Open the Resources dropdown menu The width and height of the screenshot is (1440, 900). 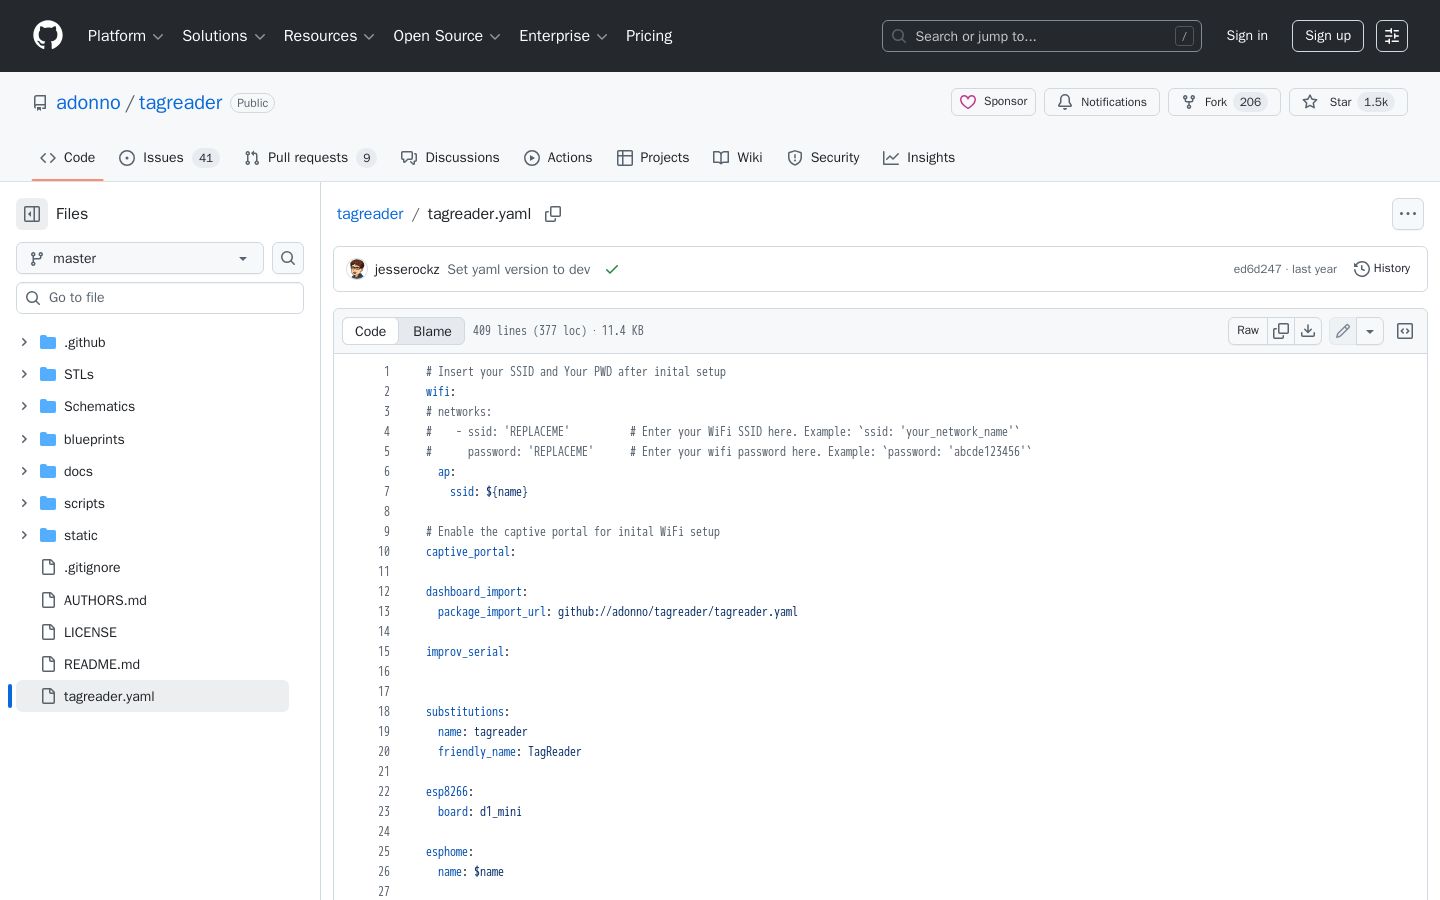(x=329, y=36)
